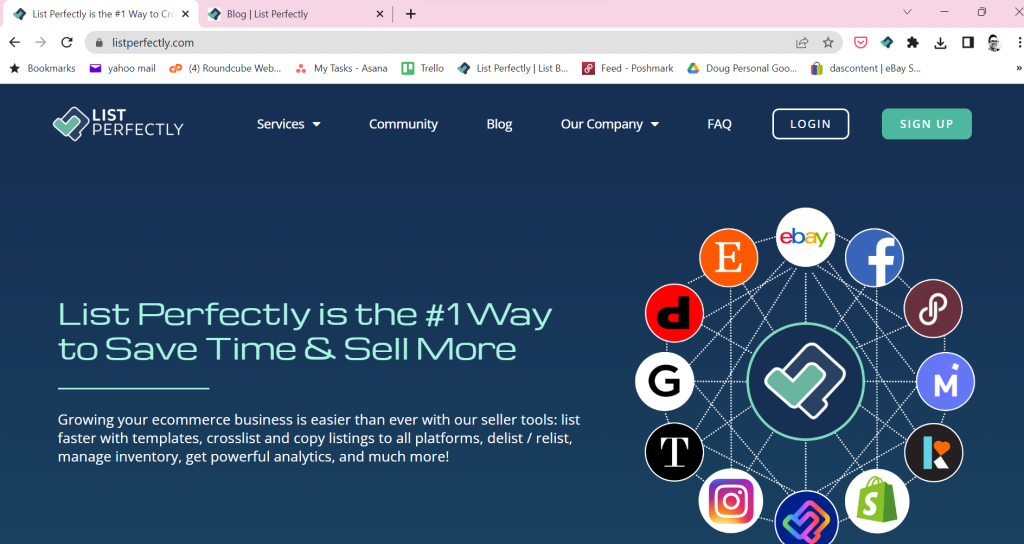Screen dimensions: 1024x544
Task: Switch to the Blog | List Perfectly tab
Action: [297, 14]
